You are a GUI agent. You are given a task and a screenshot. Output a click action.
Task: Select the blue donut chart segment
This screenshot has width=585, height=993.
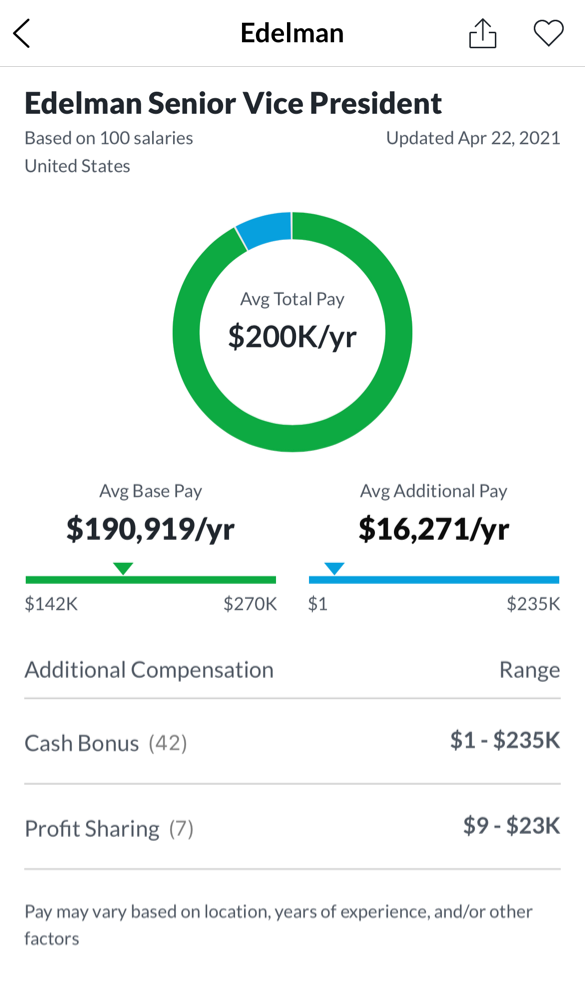[x=262, y=224]
